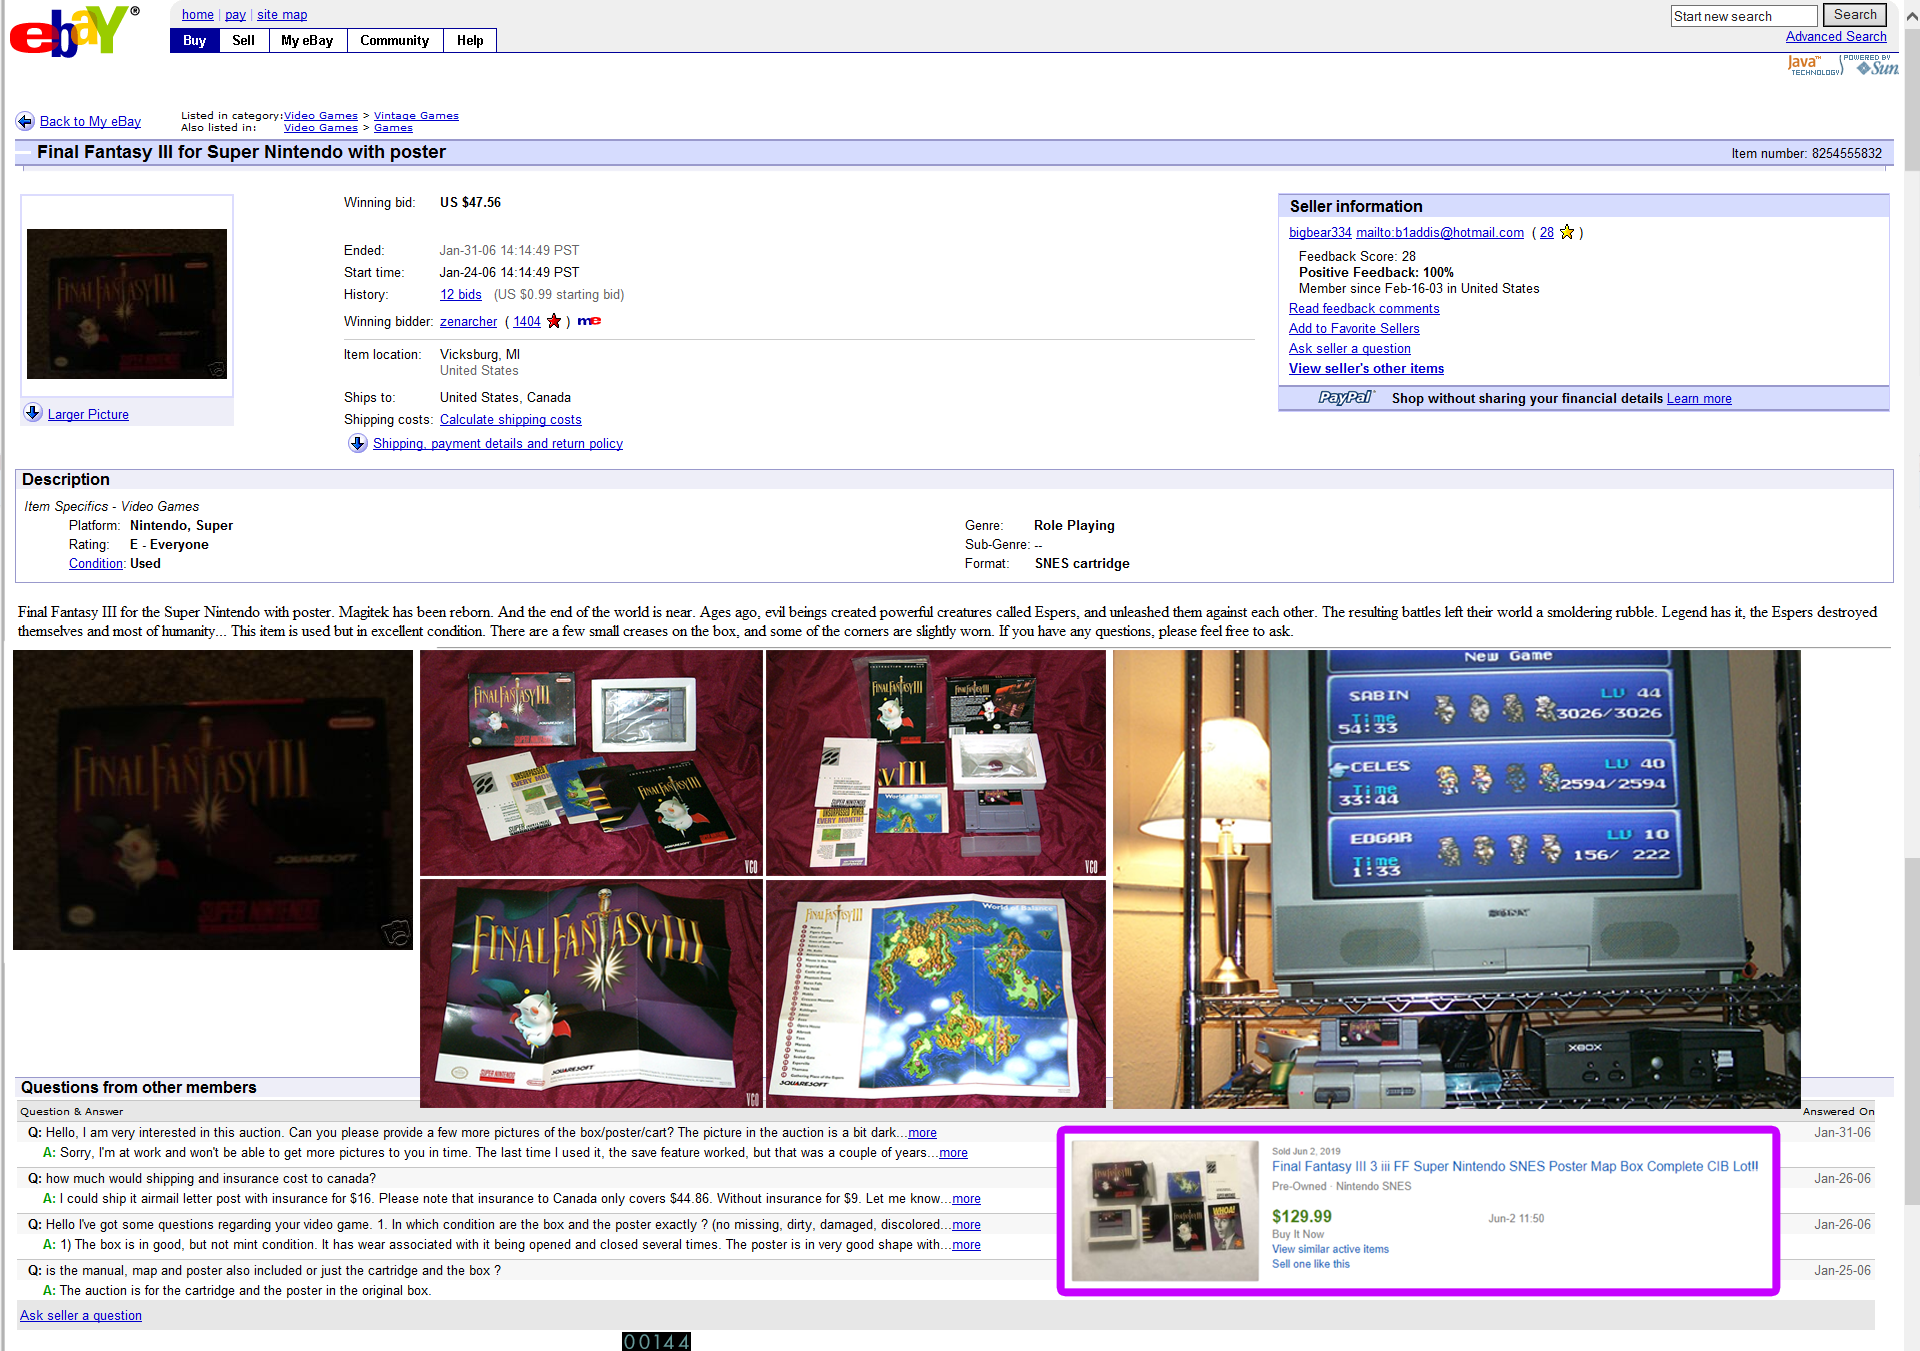The width and height of the screenshot is (1920, 1351).
Task: Open the Community tab
Action: point(394,41)
